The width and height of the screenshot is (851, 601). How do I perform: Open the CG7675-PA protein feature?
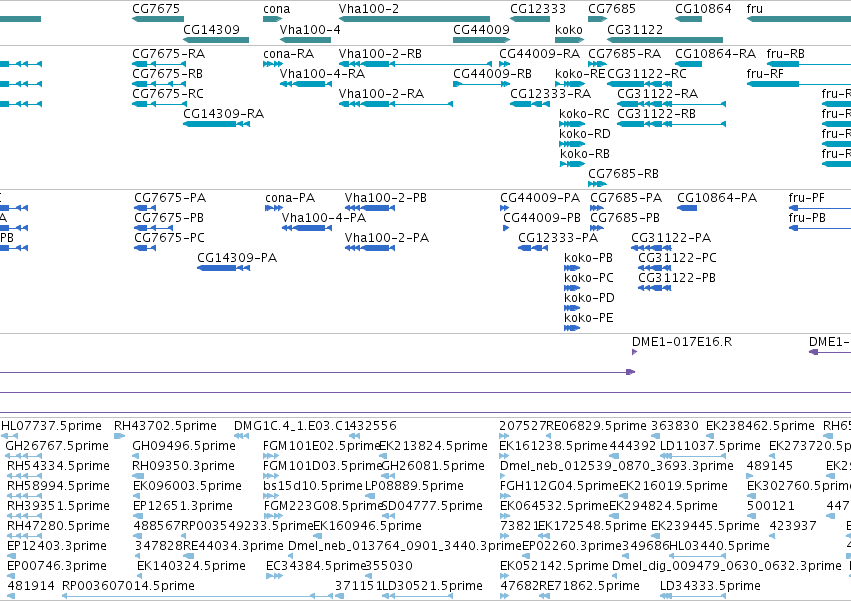pyautogui.click(x=145, y=208)
